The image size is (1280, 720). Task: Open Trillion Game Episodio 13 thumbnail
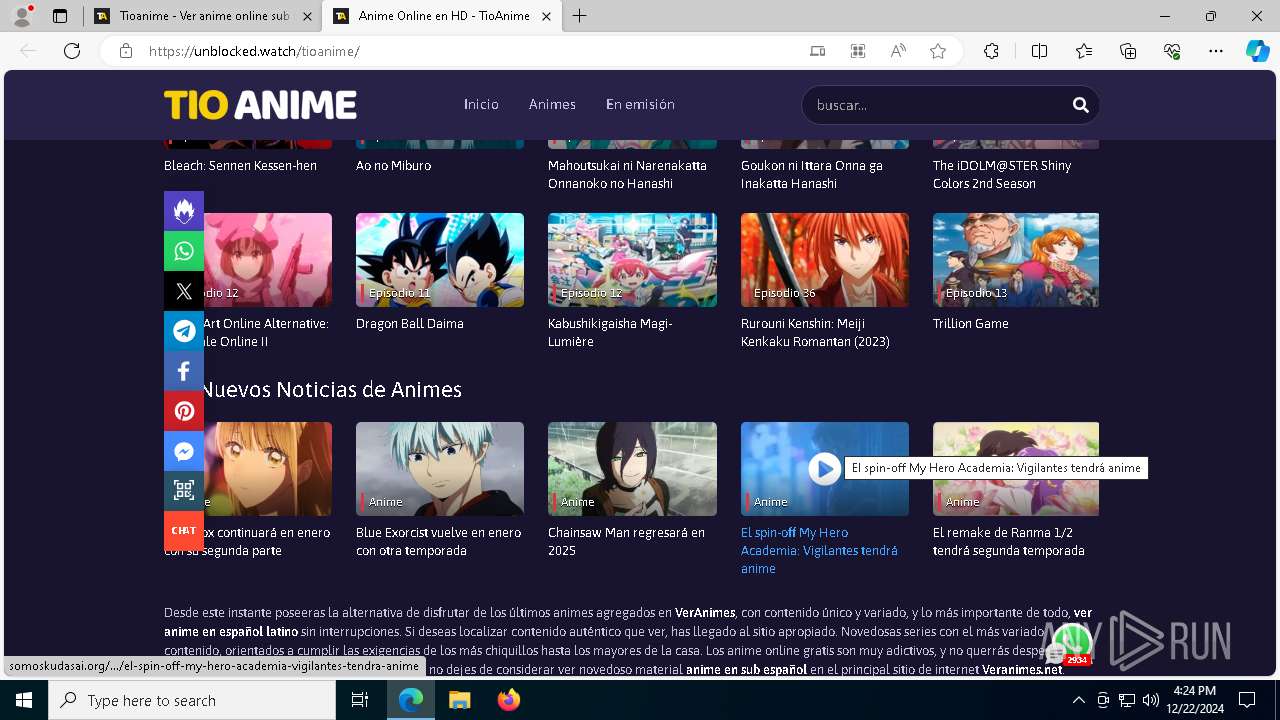pyautogui.click(x=1016, y=260)
